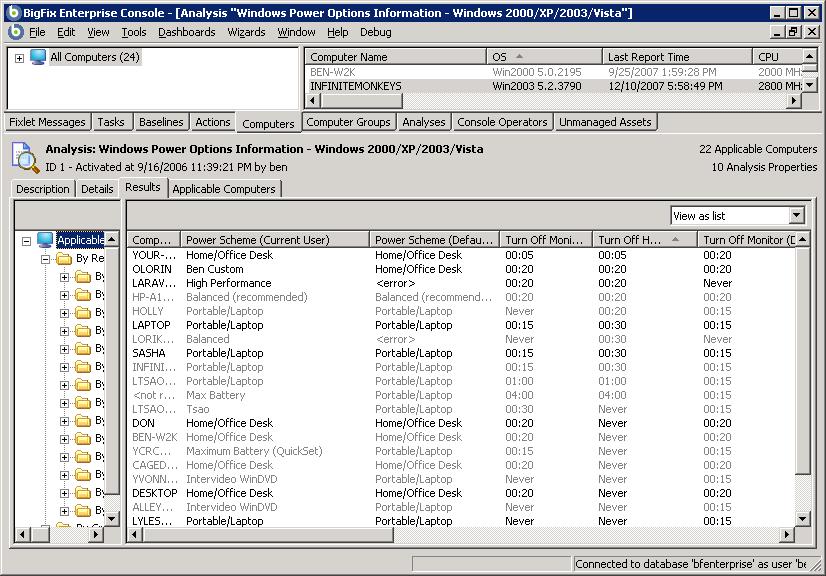The image size is (826, 576).
Task: Click the 22 Applicable Computers text
Action: [x=758, y=149]
